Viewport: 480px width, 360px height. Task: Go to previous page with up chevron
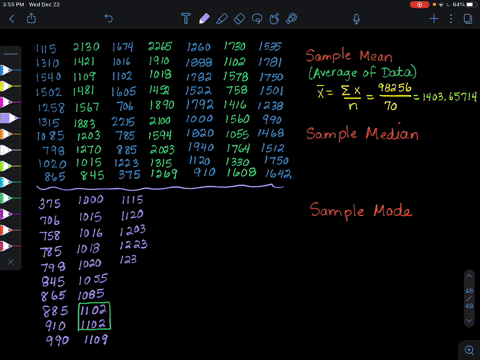469,276
